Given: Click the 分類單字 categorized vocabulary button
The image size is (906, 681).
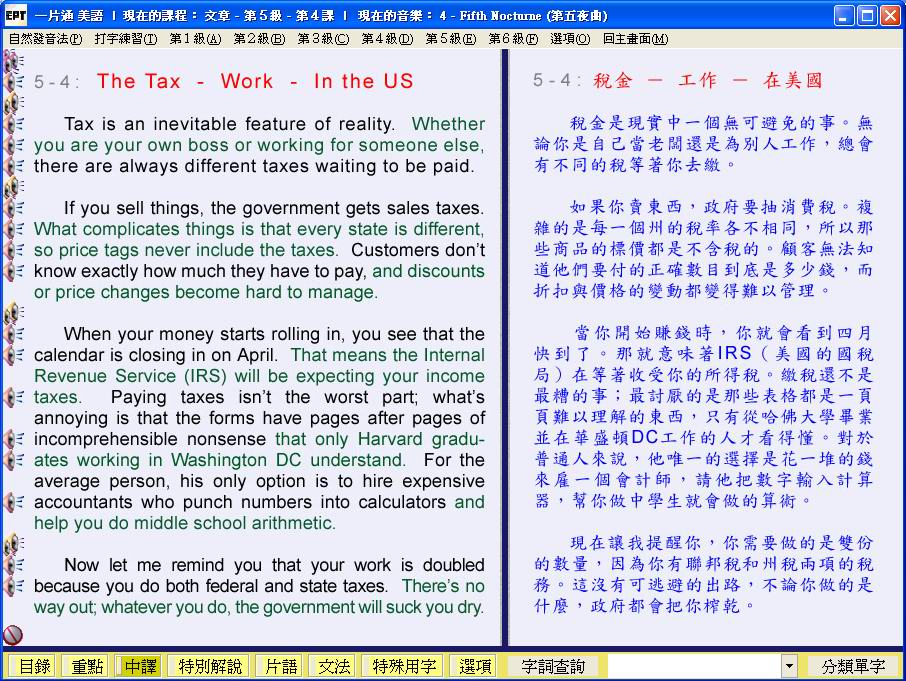Looking at the screenshot, I should coord(853,666).
